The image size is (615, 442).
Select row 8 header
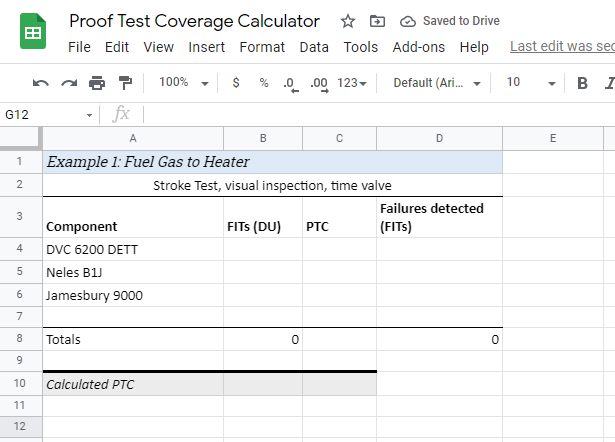[20, 338]
